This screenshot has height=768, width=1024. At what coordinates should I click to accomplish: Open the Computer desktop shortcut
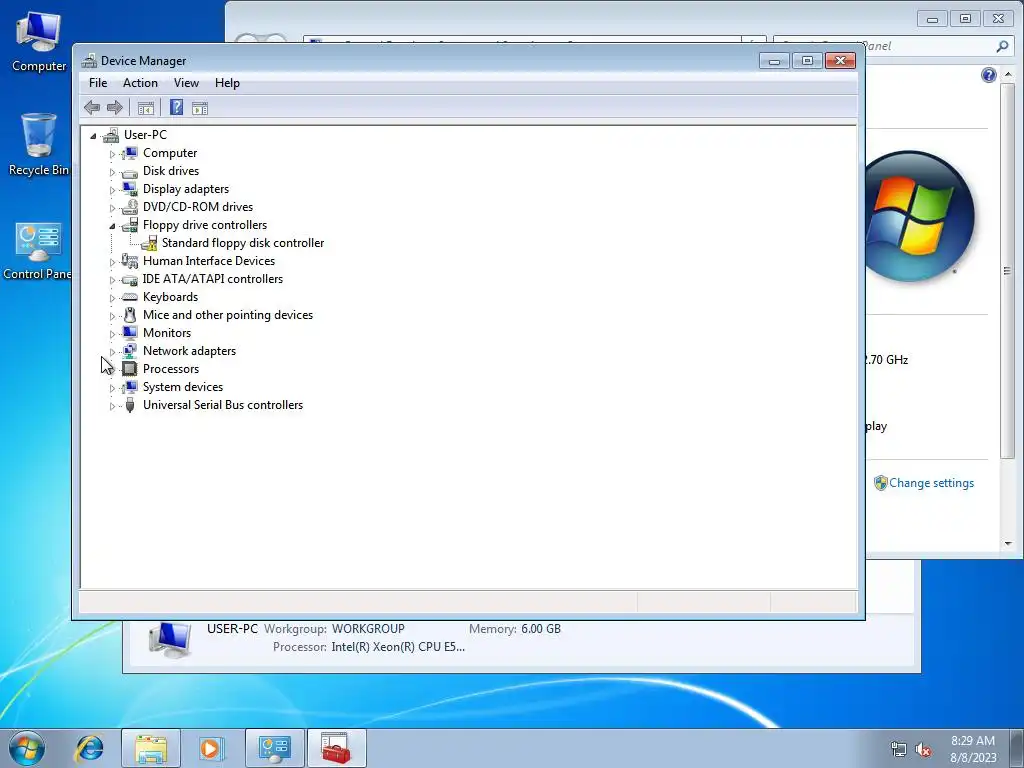point(39,41)
